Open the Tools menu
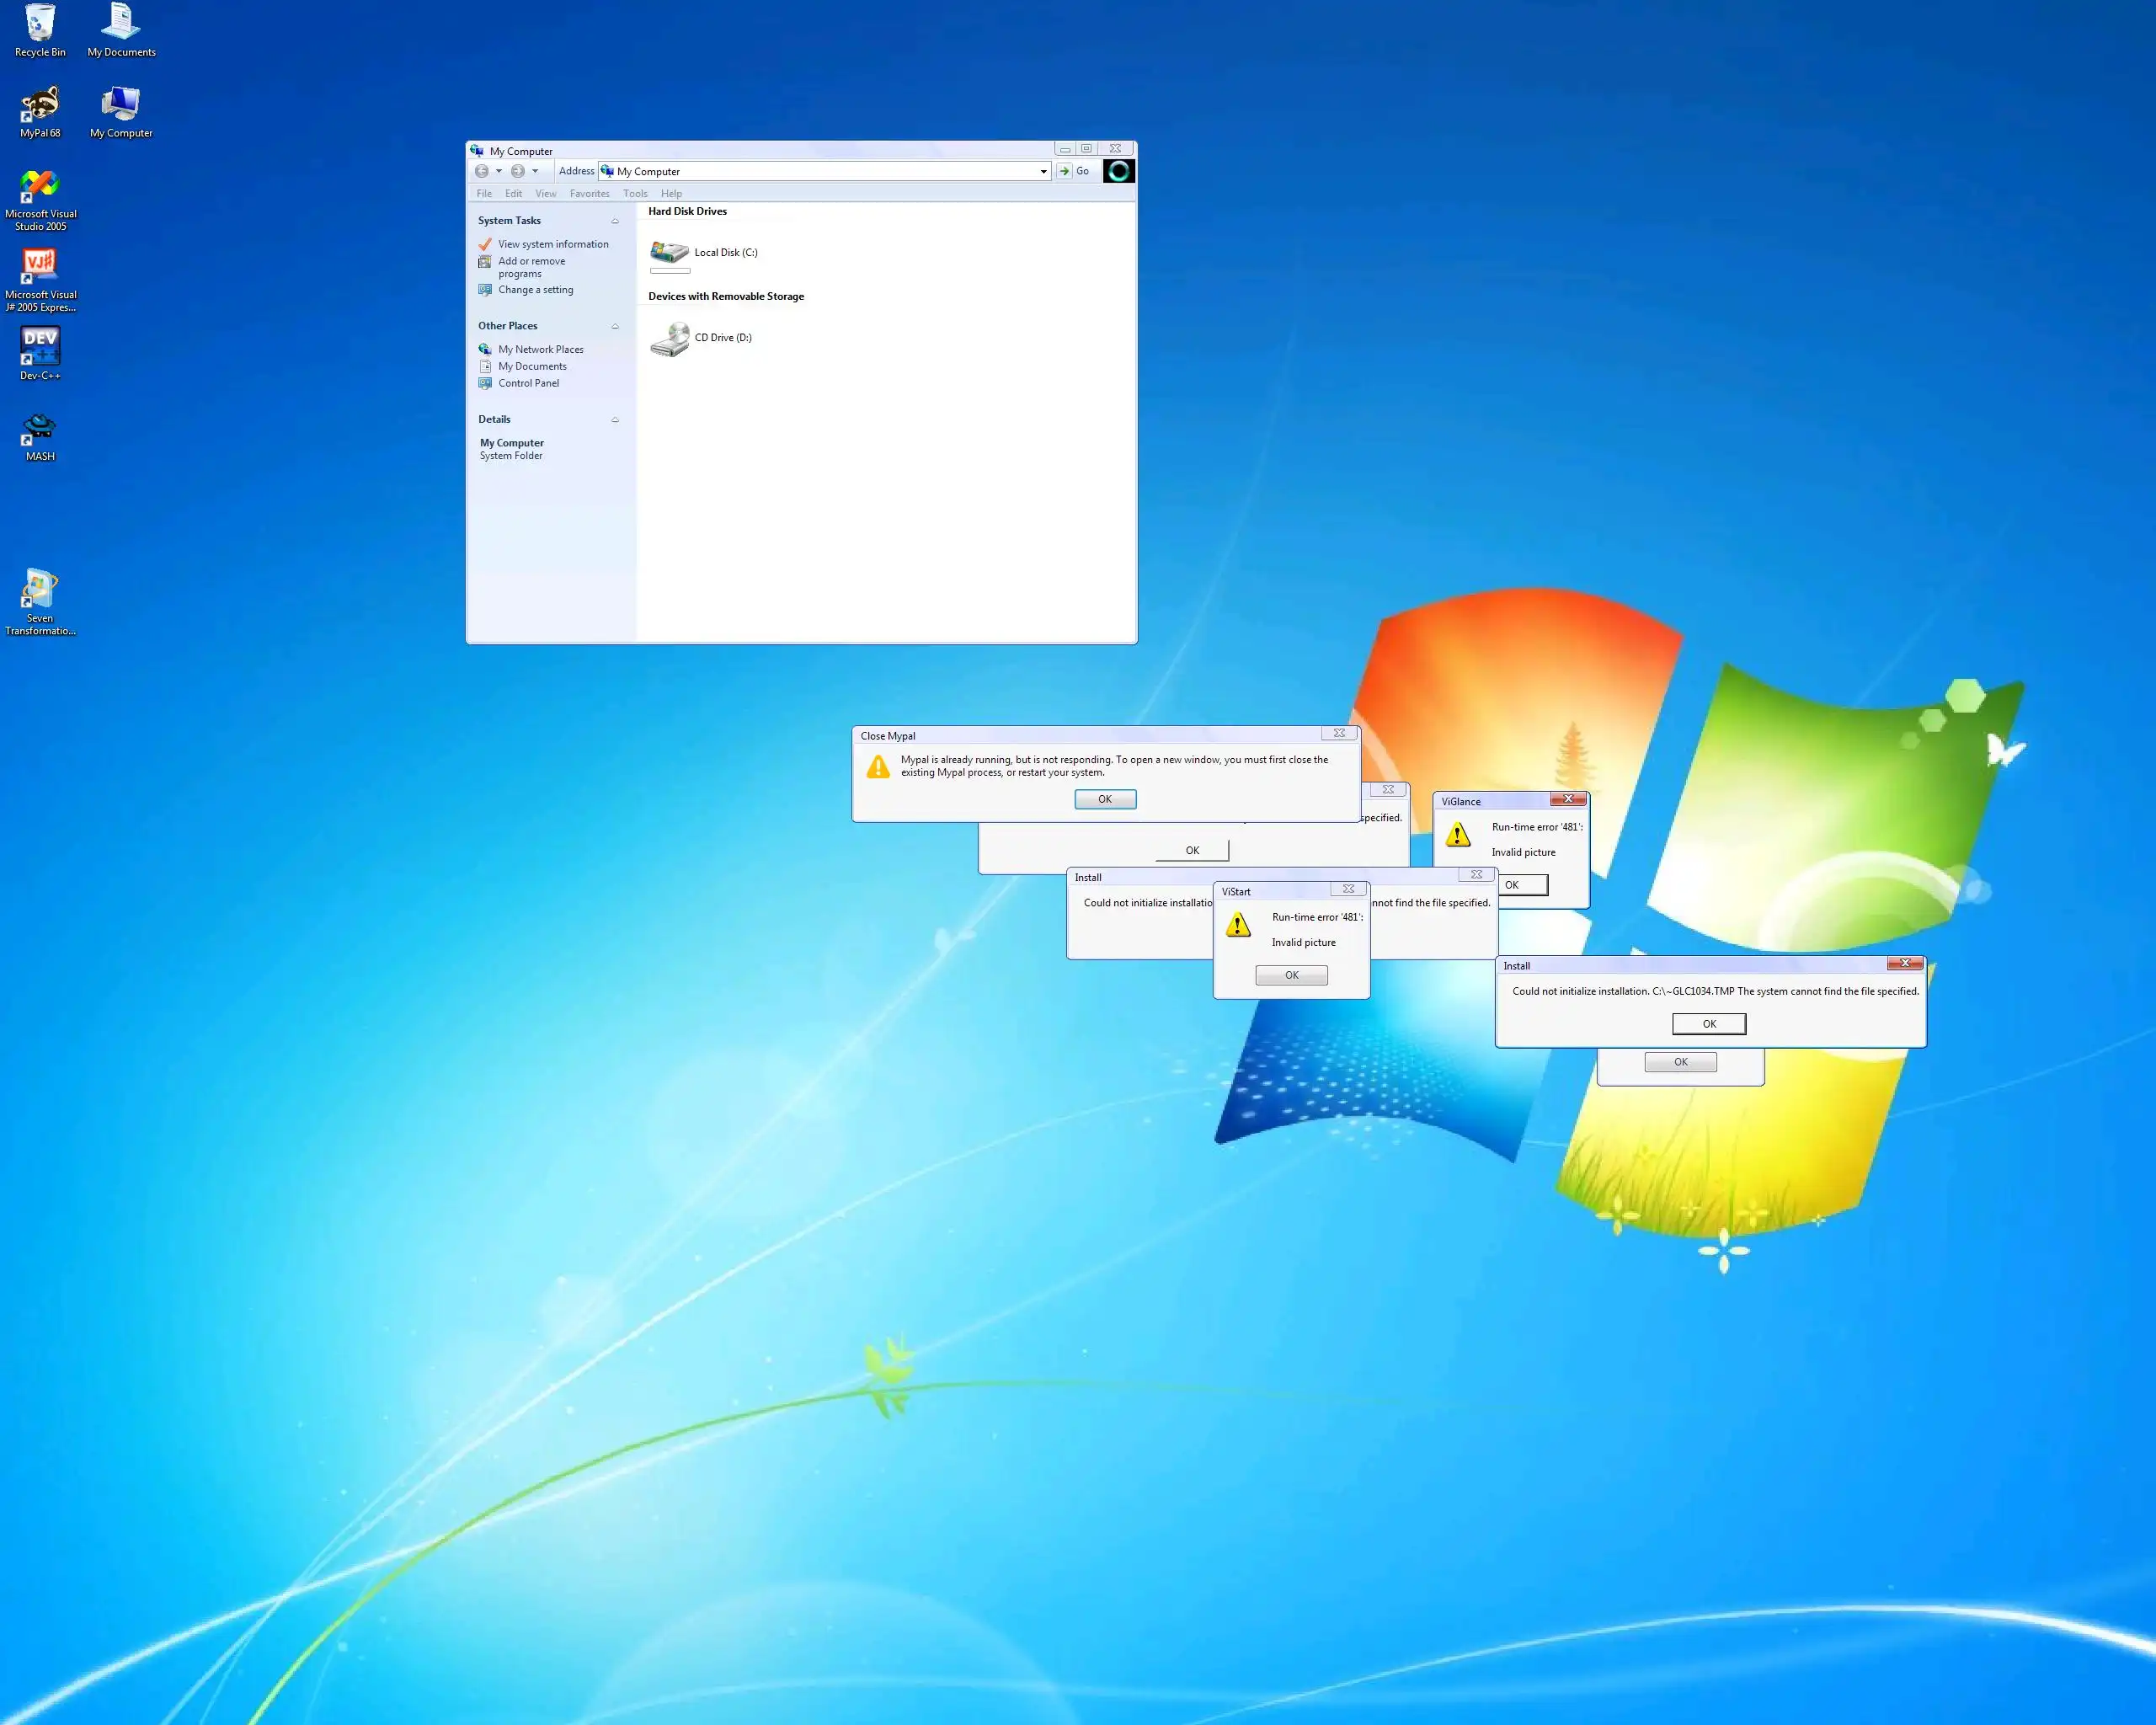 [x=635, y=194]
